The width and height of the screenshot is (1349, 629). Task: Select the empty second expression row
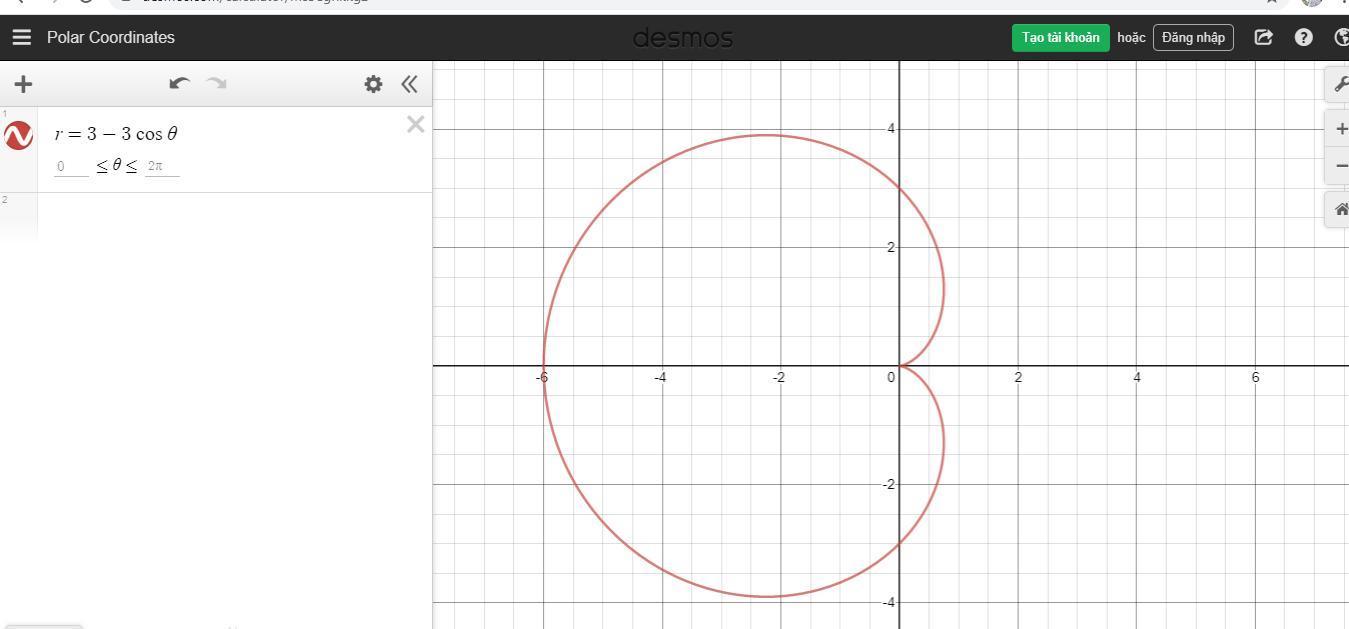click(x=216, y=216)
